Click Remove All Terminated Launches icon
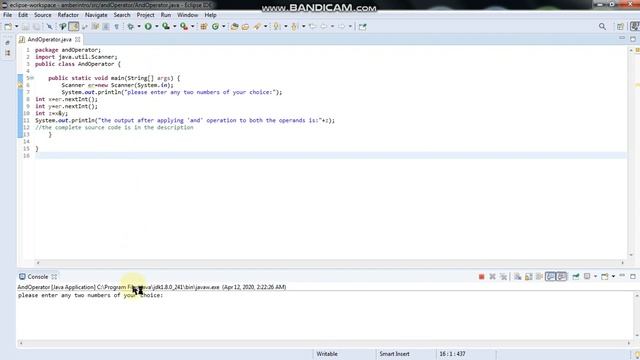Screen dimensions: 640x360 tap(504, 277)
